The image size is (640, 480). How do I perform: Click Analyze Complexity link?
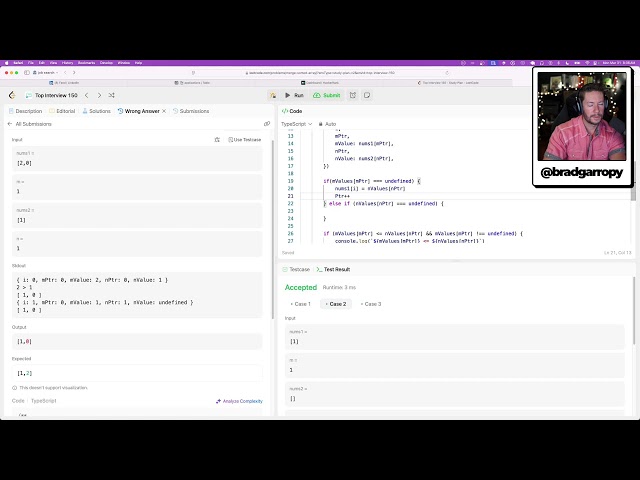(239, 401)
